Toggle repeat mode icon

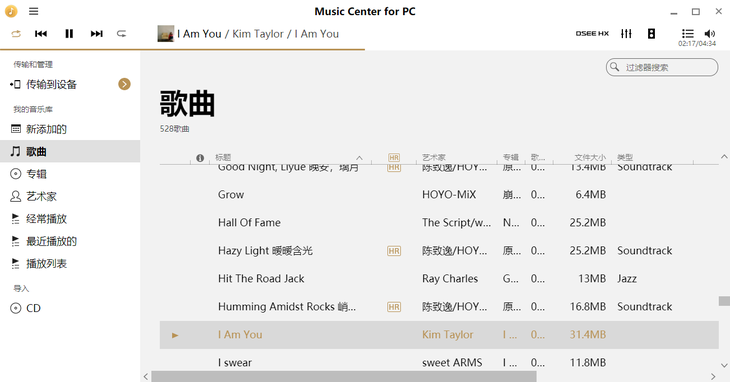pyautogui.click(x=122, y=34)
